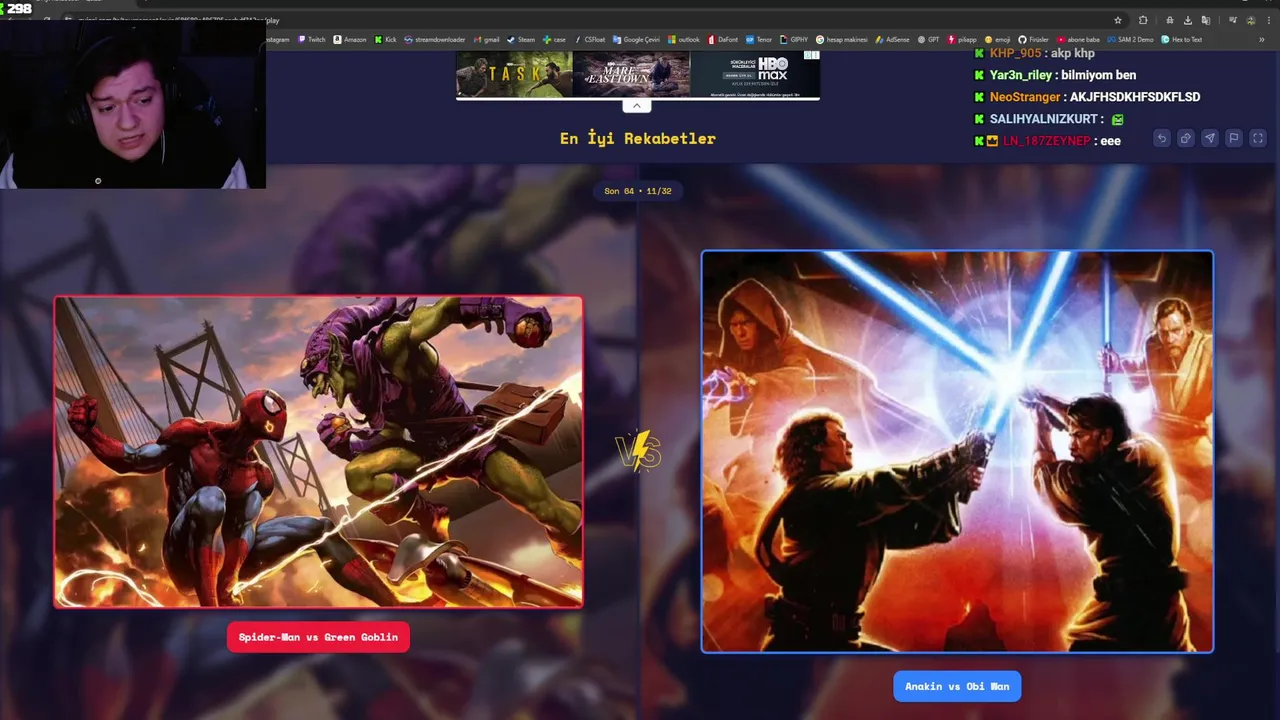Screen dimensions: 1280x720
Task: Open the outlook bookmark
Action: [684, 40]
